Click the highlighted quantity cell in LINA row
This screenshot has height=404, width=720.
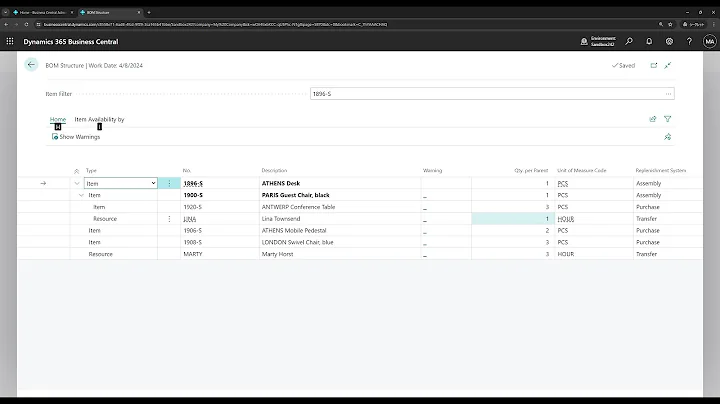click(512, 219)
